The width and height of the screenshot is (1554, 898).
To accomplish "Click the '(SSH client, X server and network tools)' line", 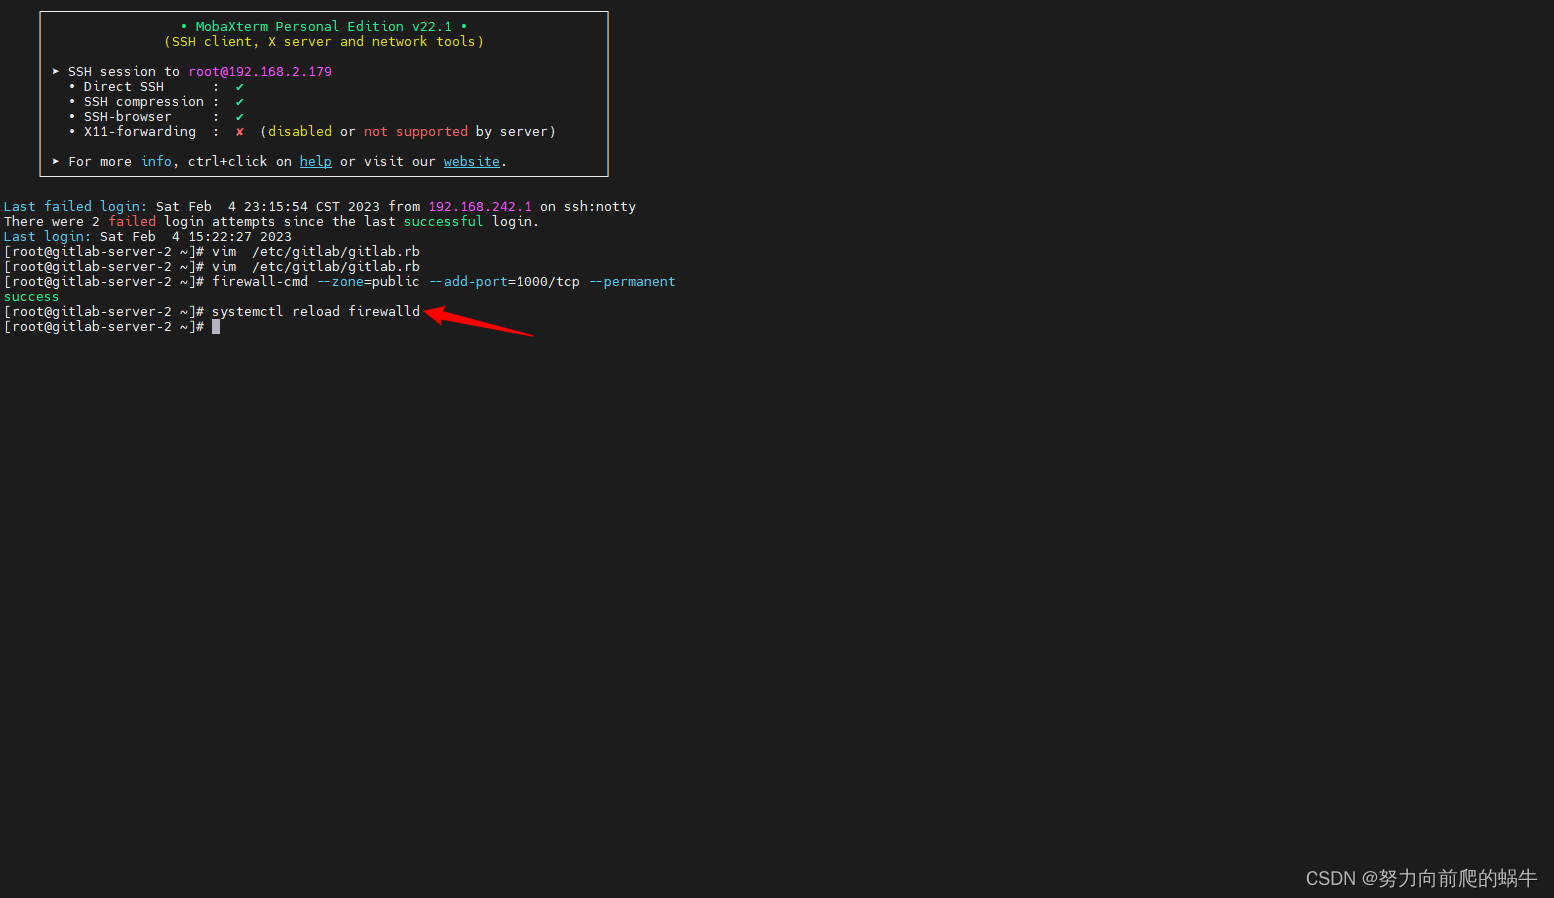I will (x=324, y=42).
